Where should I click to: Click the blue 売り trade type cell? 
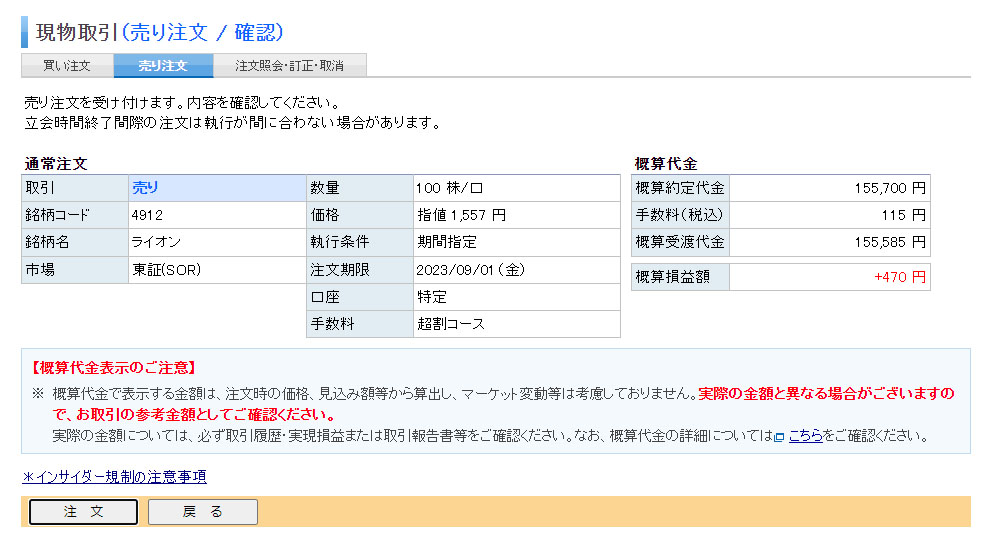pos(146,188)
